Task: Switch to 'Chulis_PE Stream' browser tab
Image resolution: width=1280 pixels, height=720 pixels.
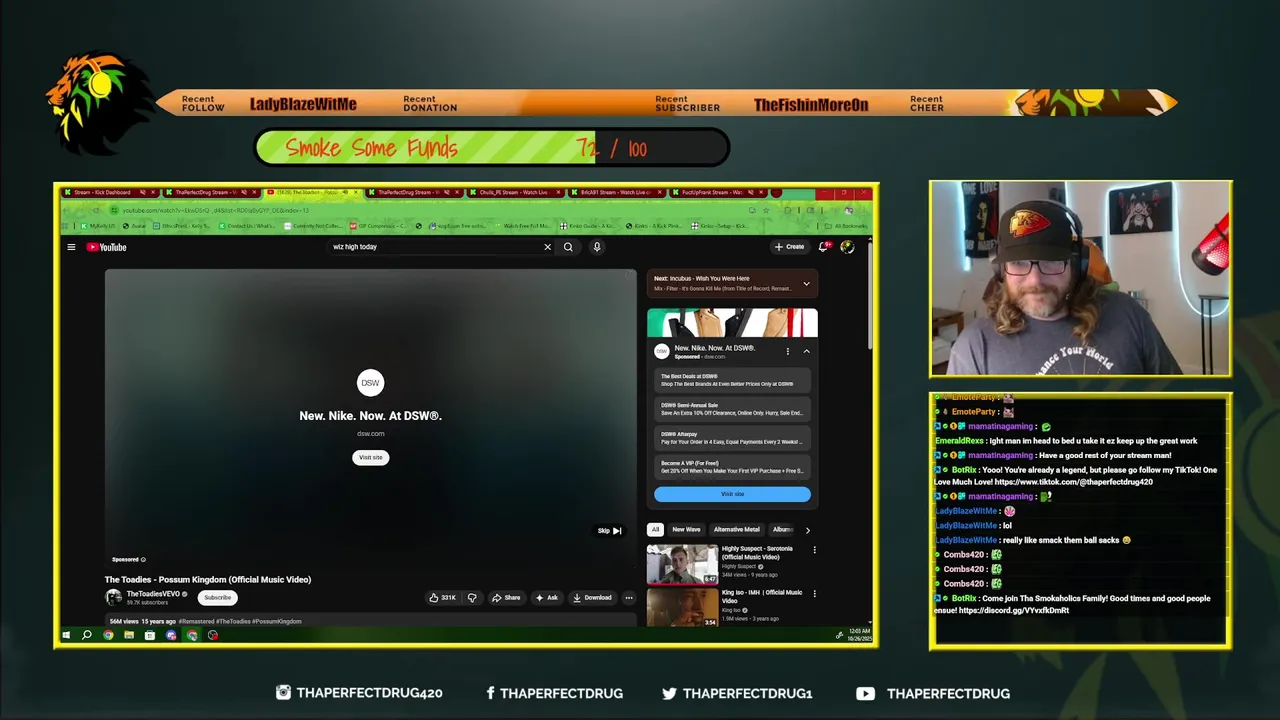Action: coord(517,192)
